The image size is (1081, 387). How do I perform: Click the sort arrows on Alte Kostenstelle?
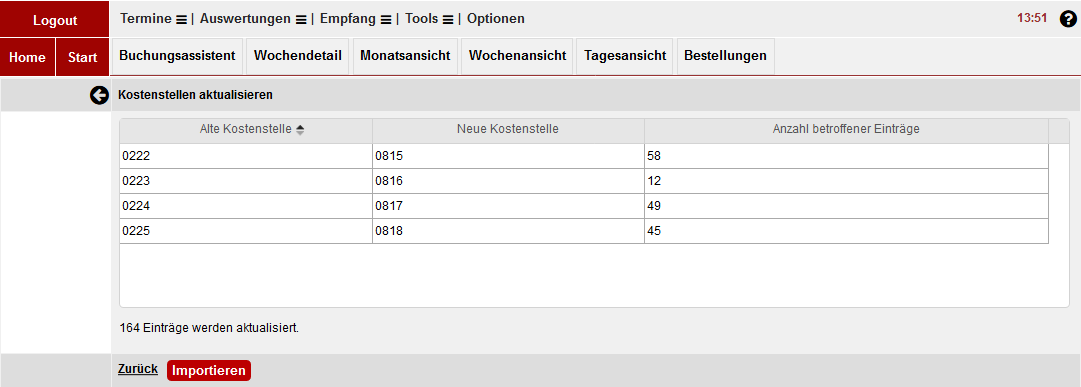300,129
